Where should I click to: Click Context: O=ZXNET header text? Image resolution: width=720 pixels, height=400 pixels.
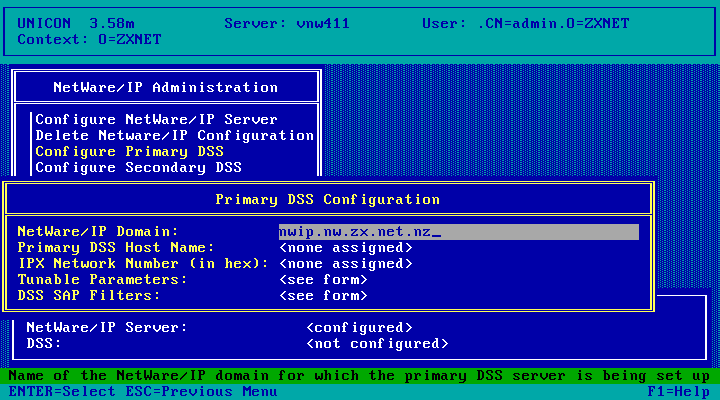click(90, 39)
